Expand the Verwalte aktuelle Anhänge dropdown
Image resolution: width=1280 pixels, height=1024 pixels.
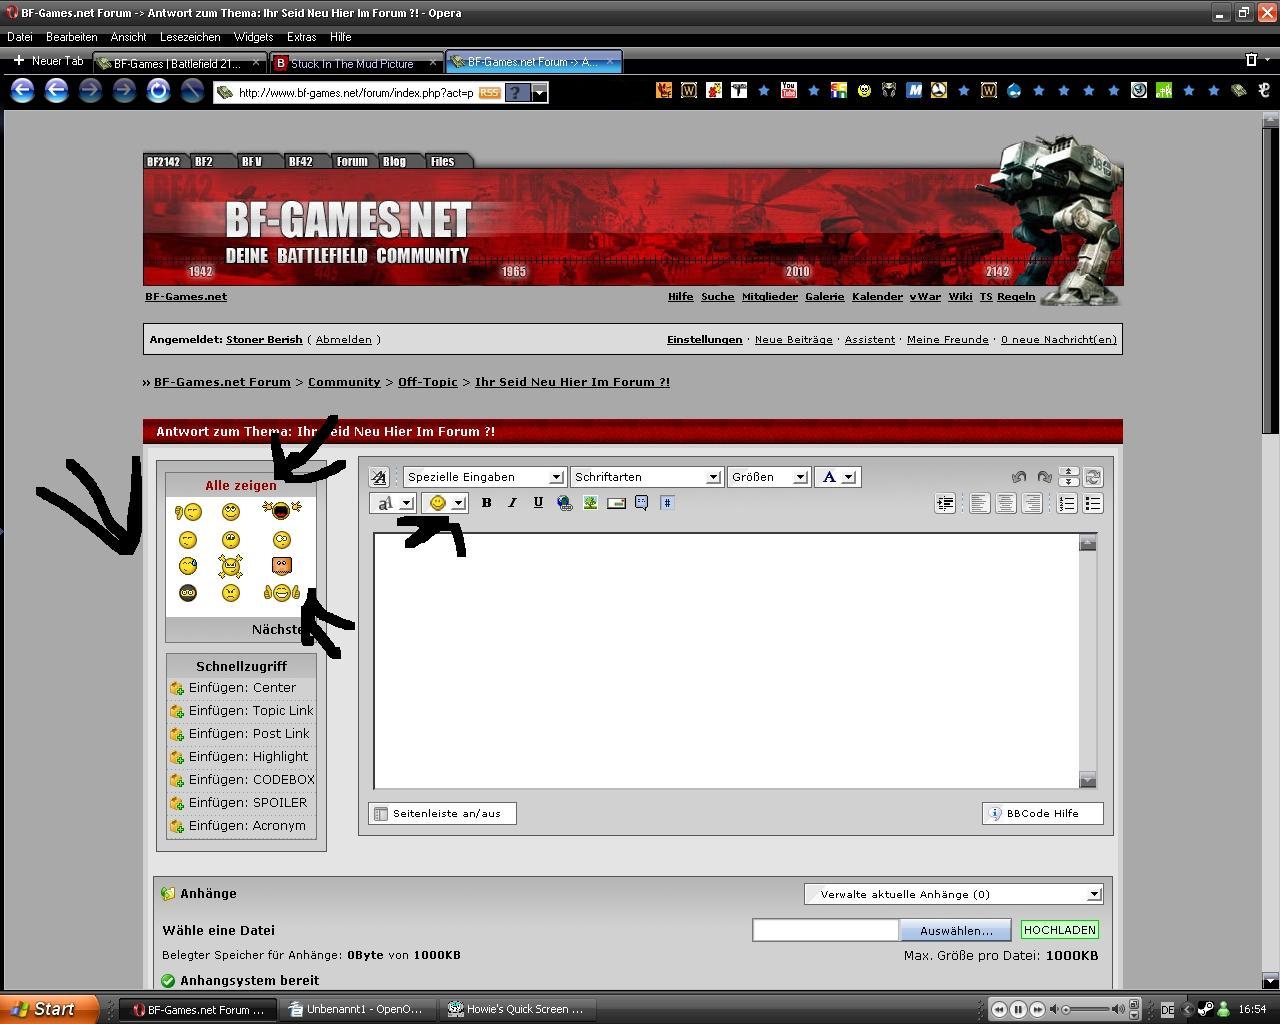(953, 894)
